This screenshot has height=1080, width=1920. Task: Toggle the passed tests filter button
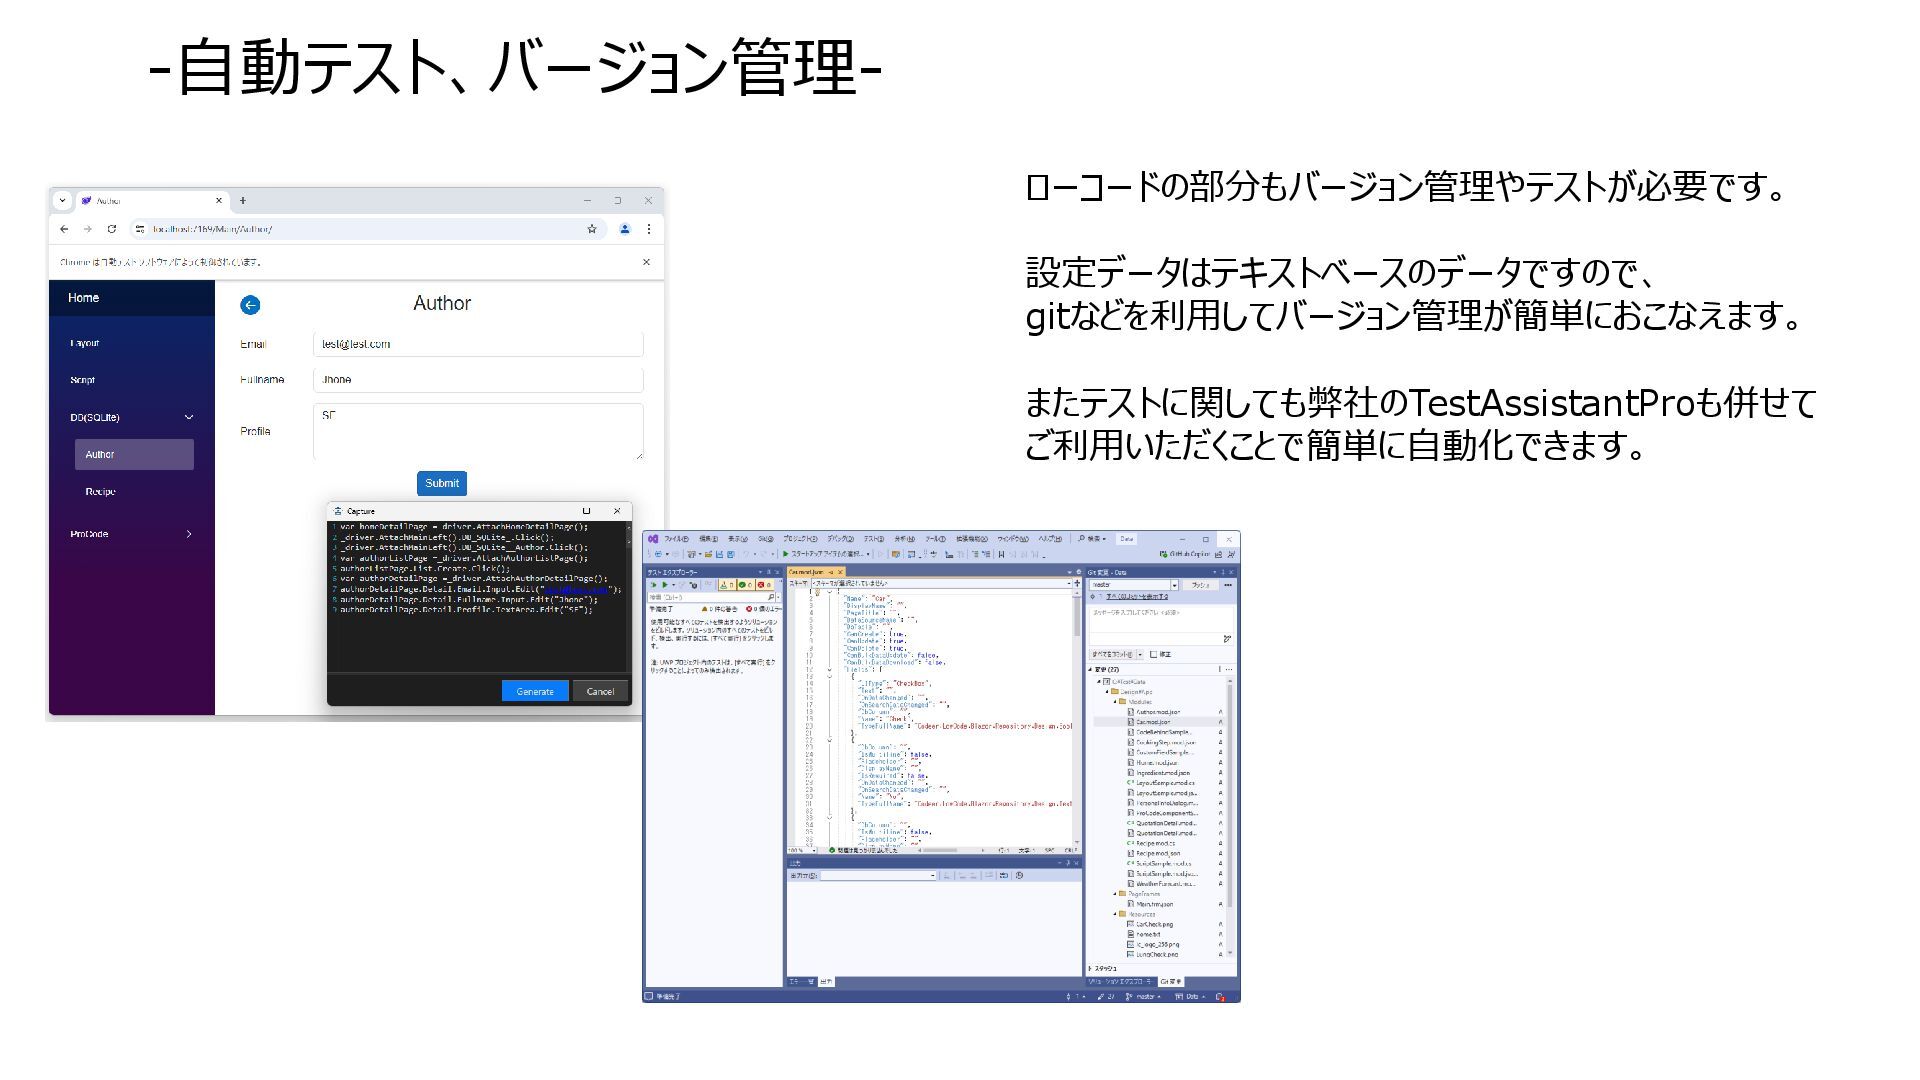point(745,585)
